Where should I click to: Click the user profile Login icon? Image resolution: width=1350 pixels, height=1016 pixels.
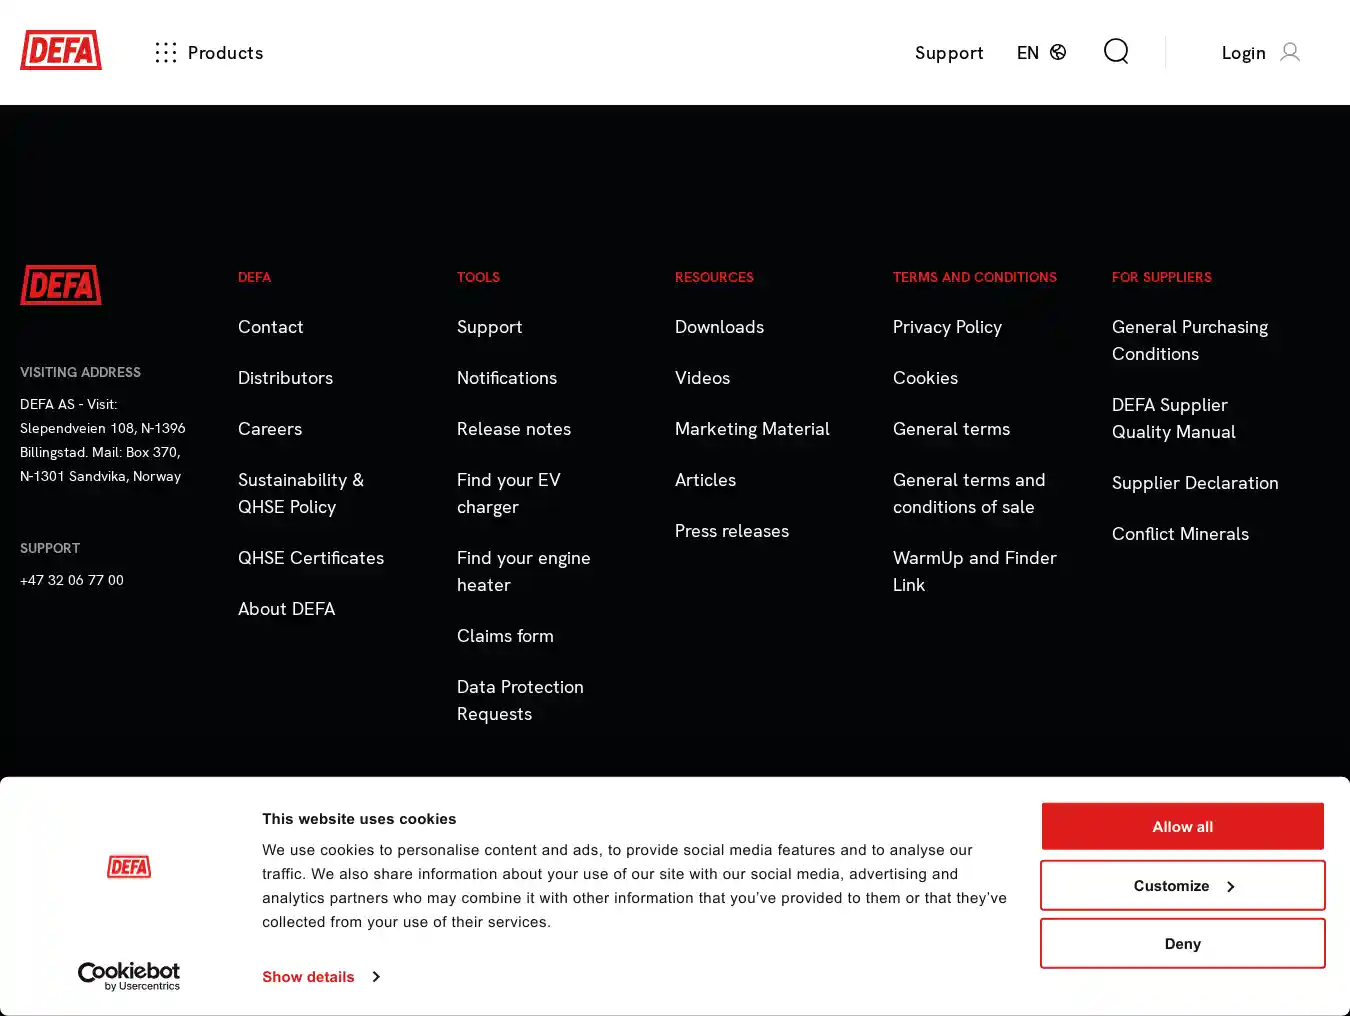point(1290,52)
